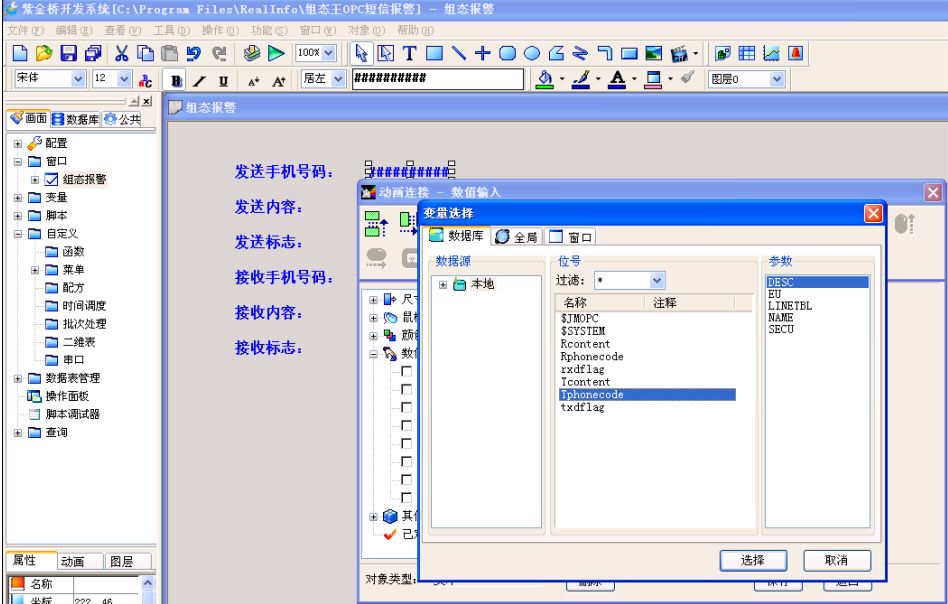Viewport: 948px width, 604px height.
Task: Click the Save icon in the toolbar
Action: pyautogui.click(x=69, y=53)
